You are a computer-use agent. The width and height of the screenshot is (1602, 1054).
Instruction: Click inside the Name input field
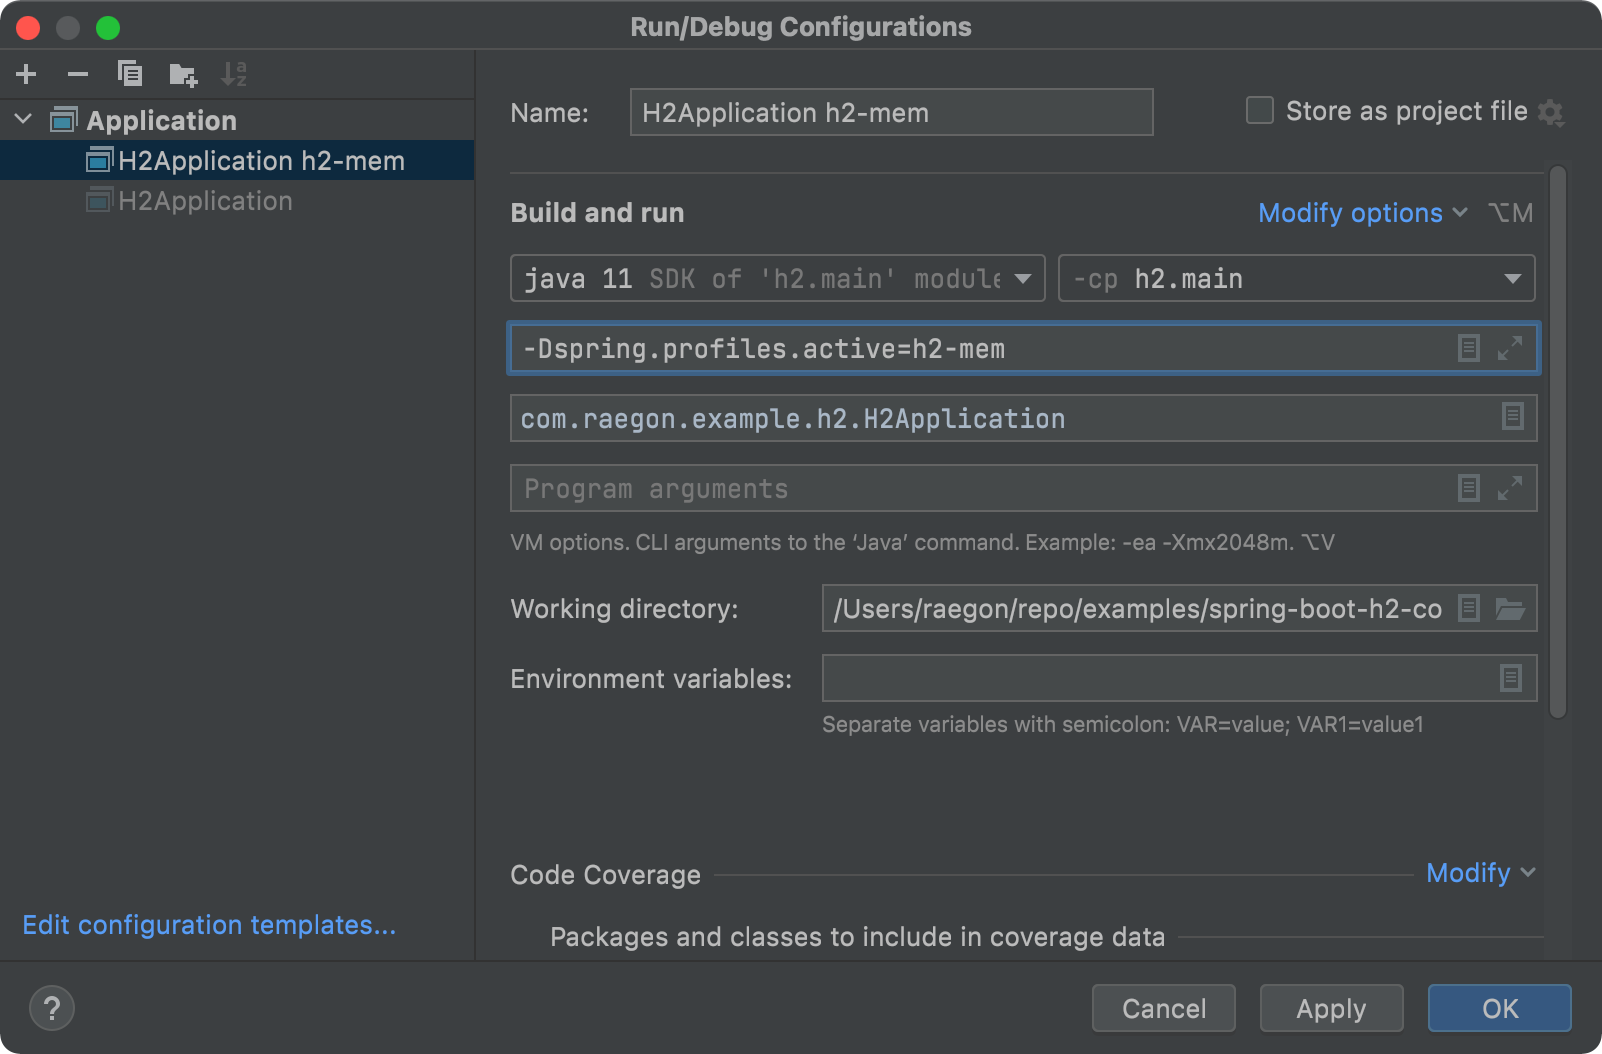890,112
